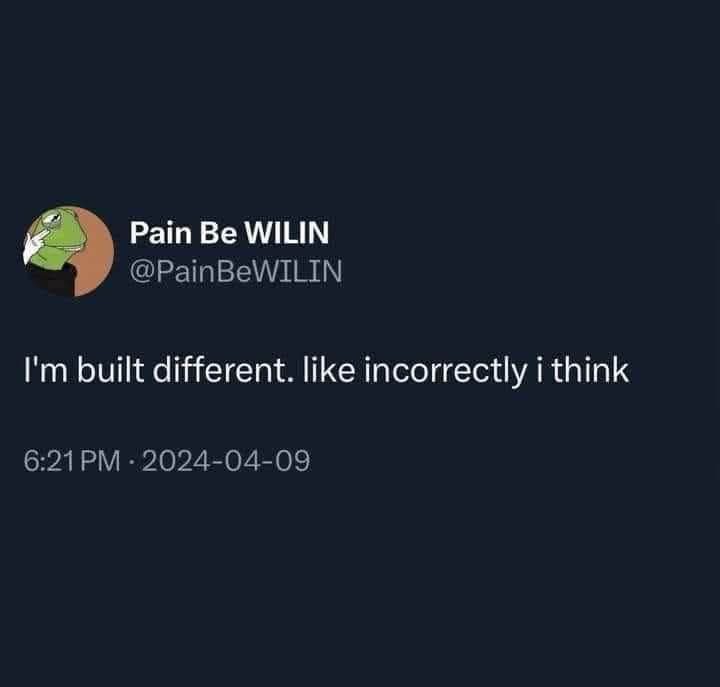Click "I'm" at the tweet's start

click(x=45, y=370)
